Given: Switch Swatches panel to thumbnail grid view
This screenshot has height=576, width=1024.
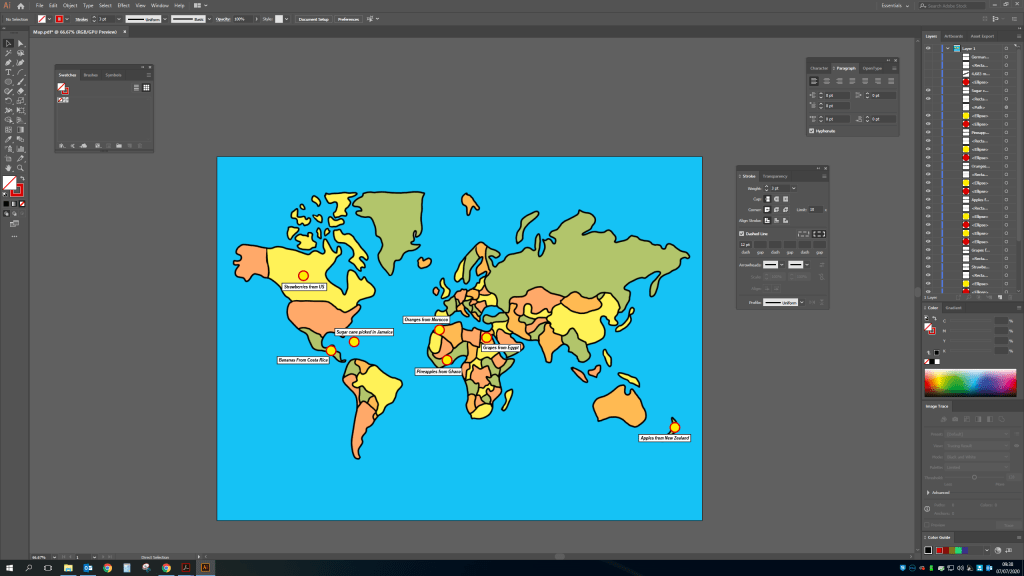Looking at the screenshot, I should [146, 87].
